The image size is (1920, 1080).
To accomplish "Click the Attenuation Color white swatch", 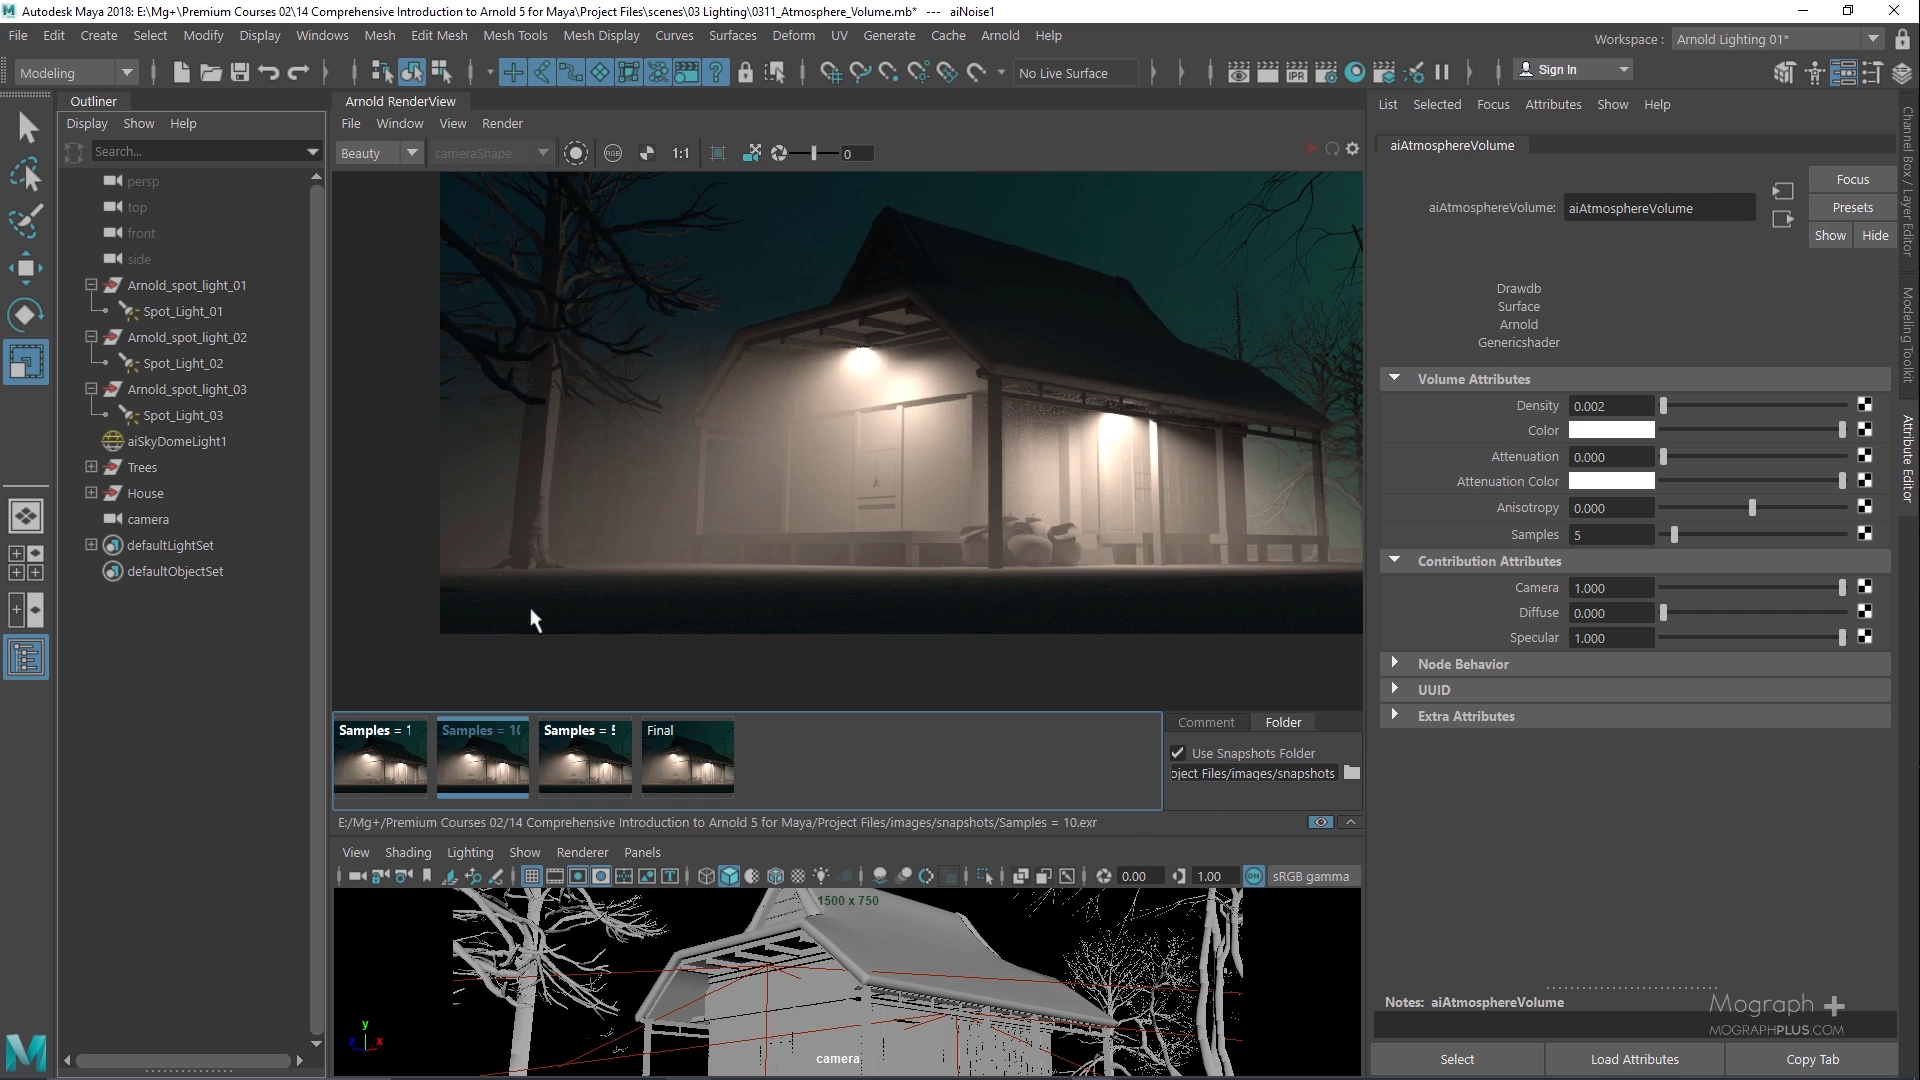I will tap(1611, 481).
